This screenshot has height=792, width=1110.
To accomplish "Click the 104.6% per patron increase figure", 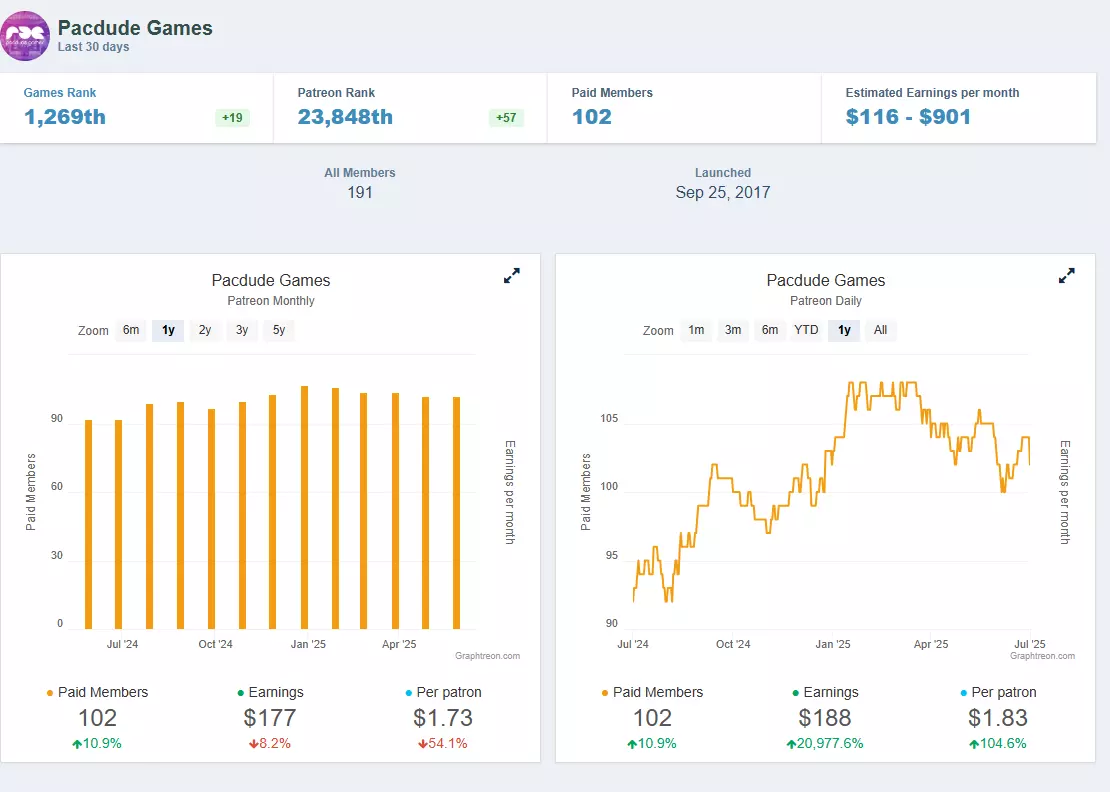I will 997,744.
